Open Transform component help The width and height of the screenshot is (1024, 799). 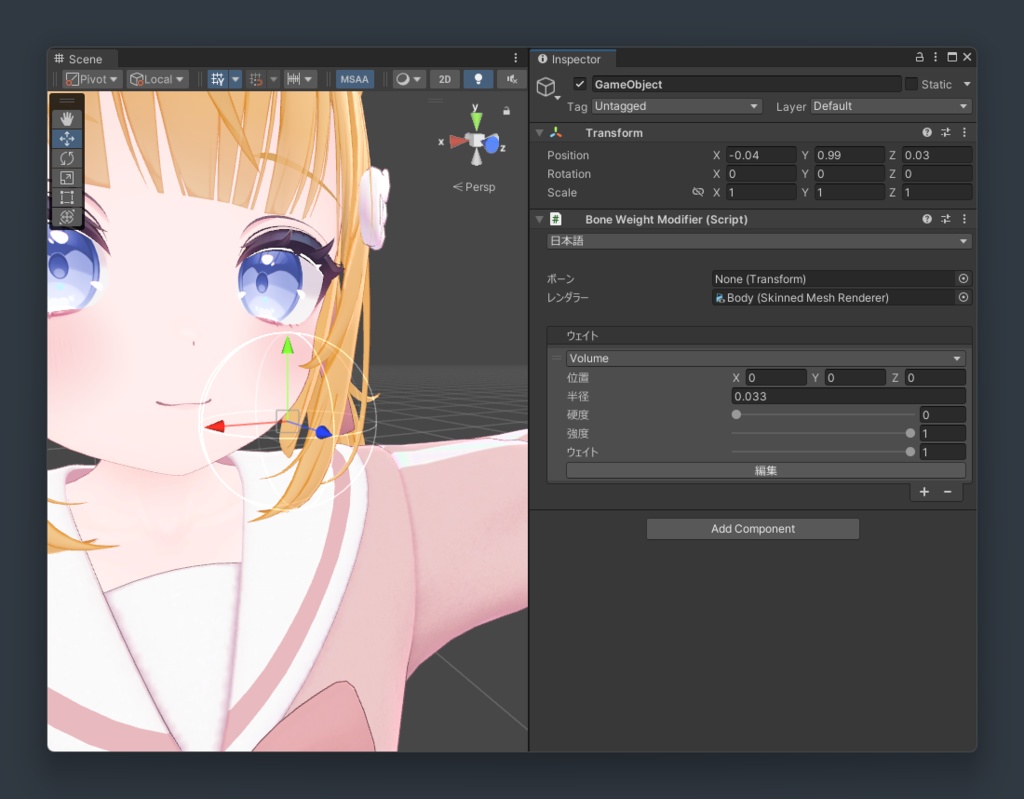[x=927, y=133]
